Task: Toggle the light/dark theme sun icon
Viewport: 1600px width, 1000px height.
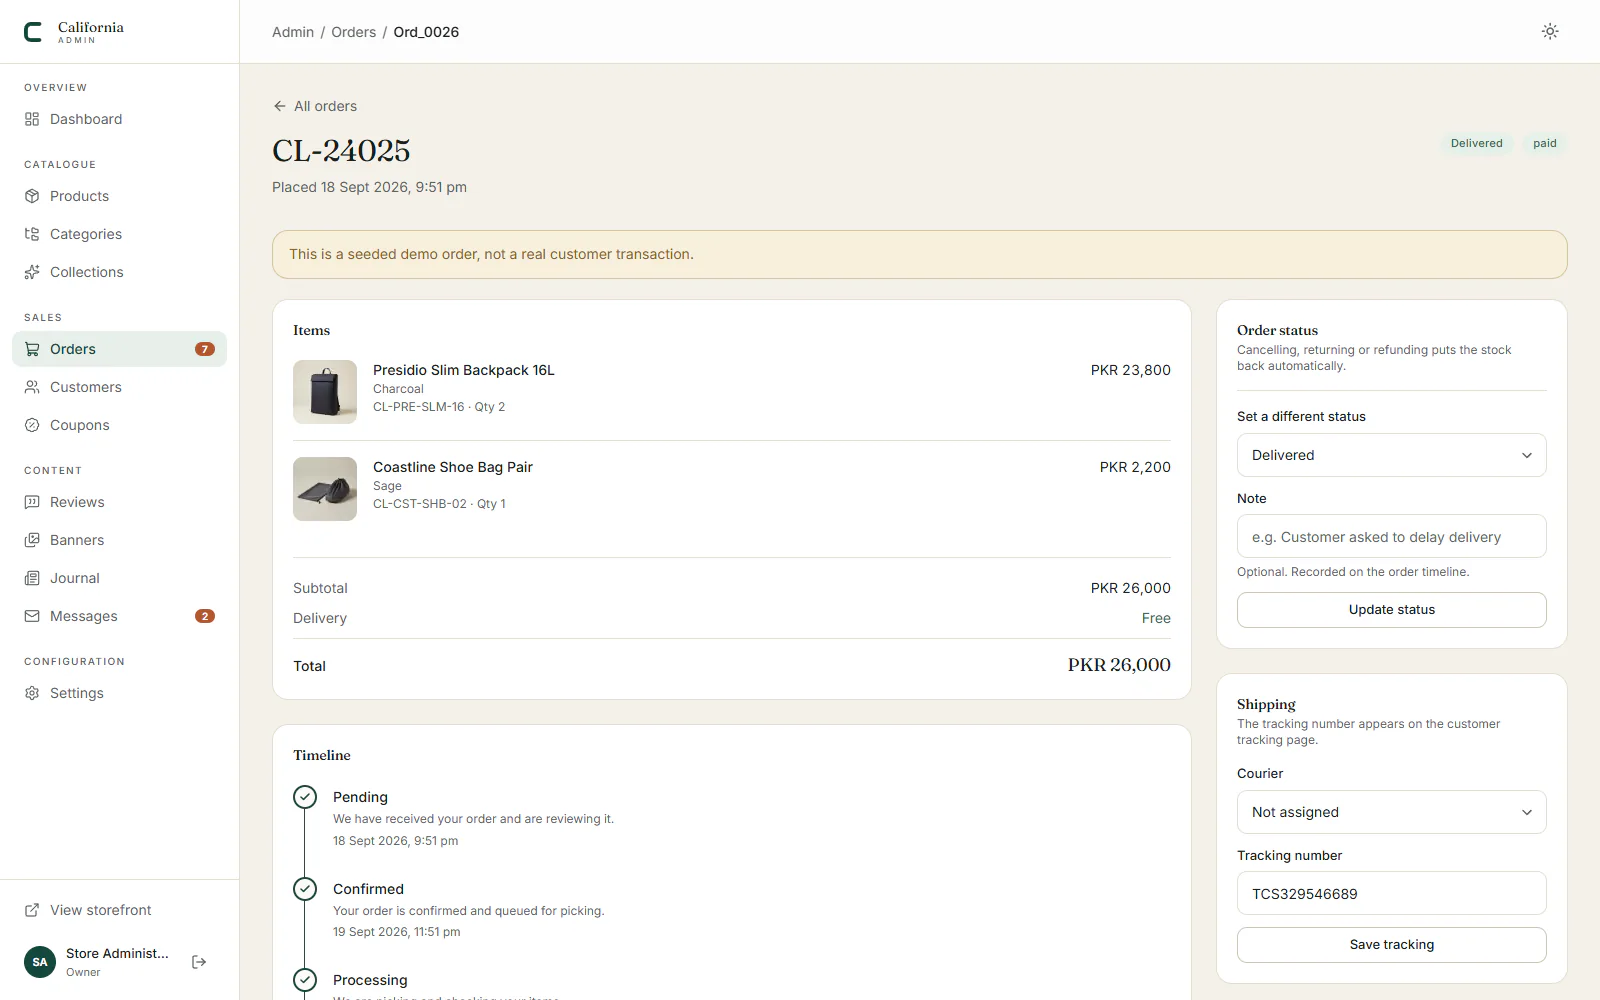Action: click(1550, 31)
